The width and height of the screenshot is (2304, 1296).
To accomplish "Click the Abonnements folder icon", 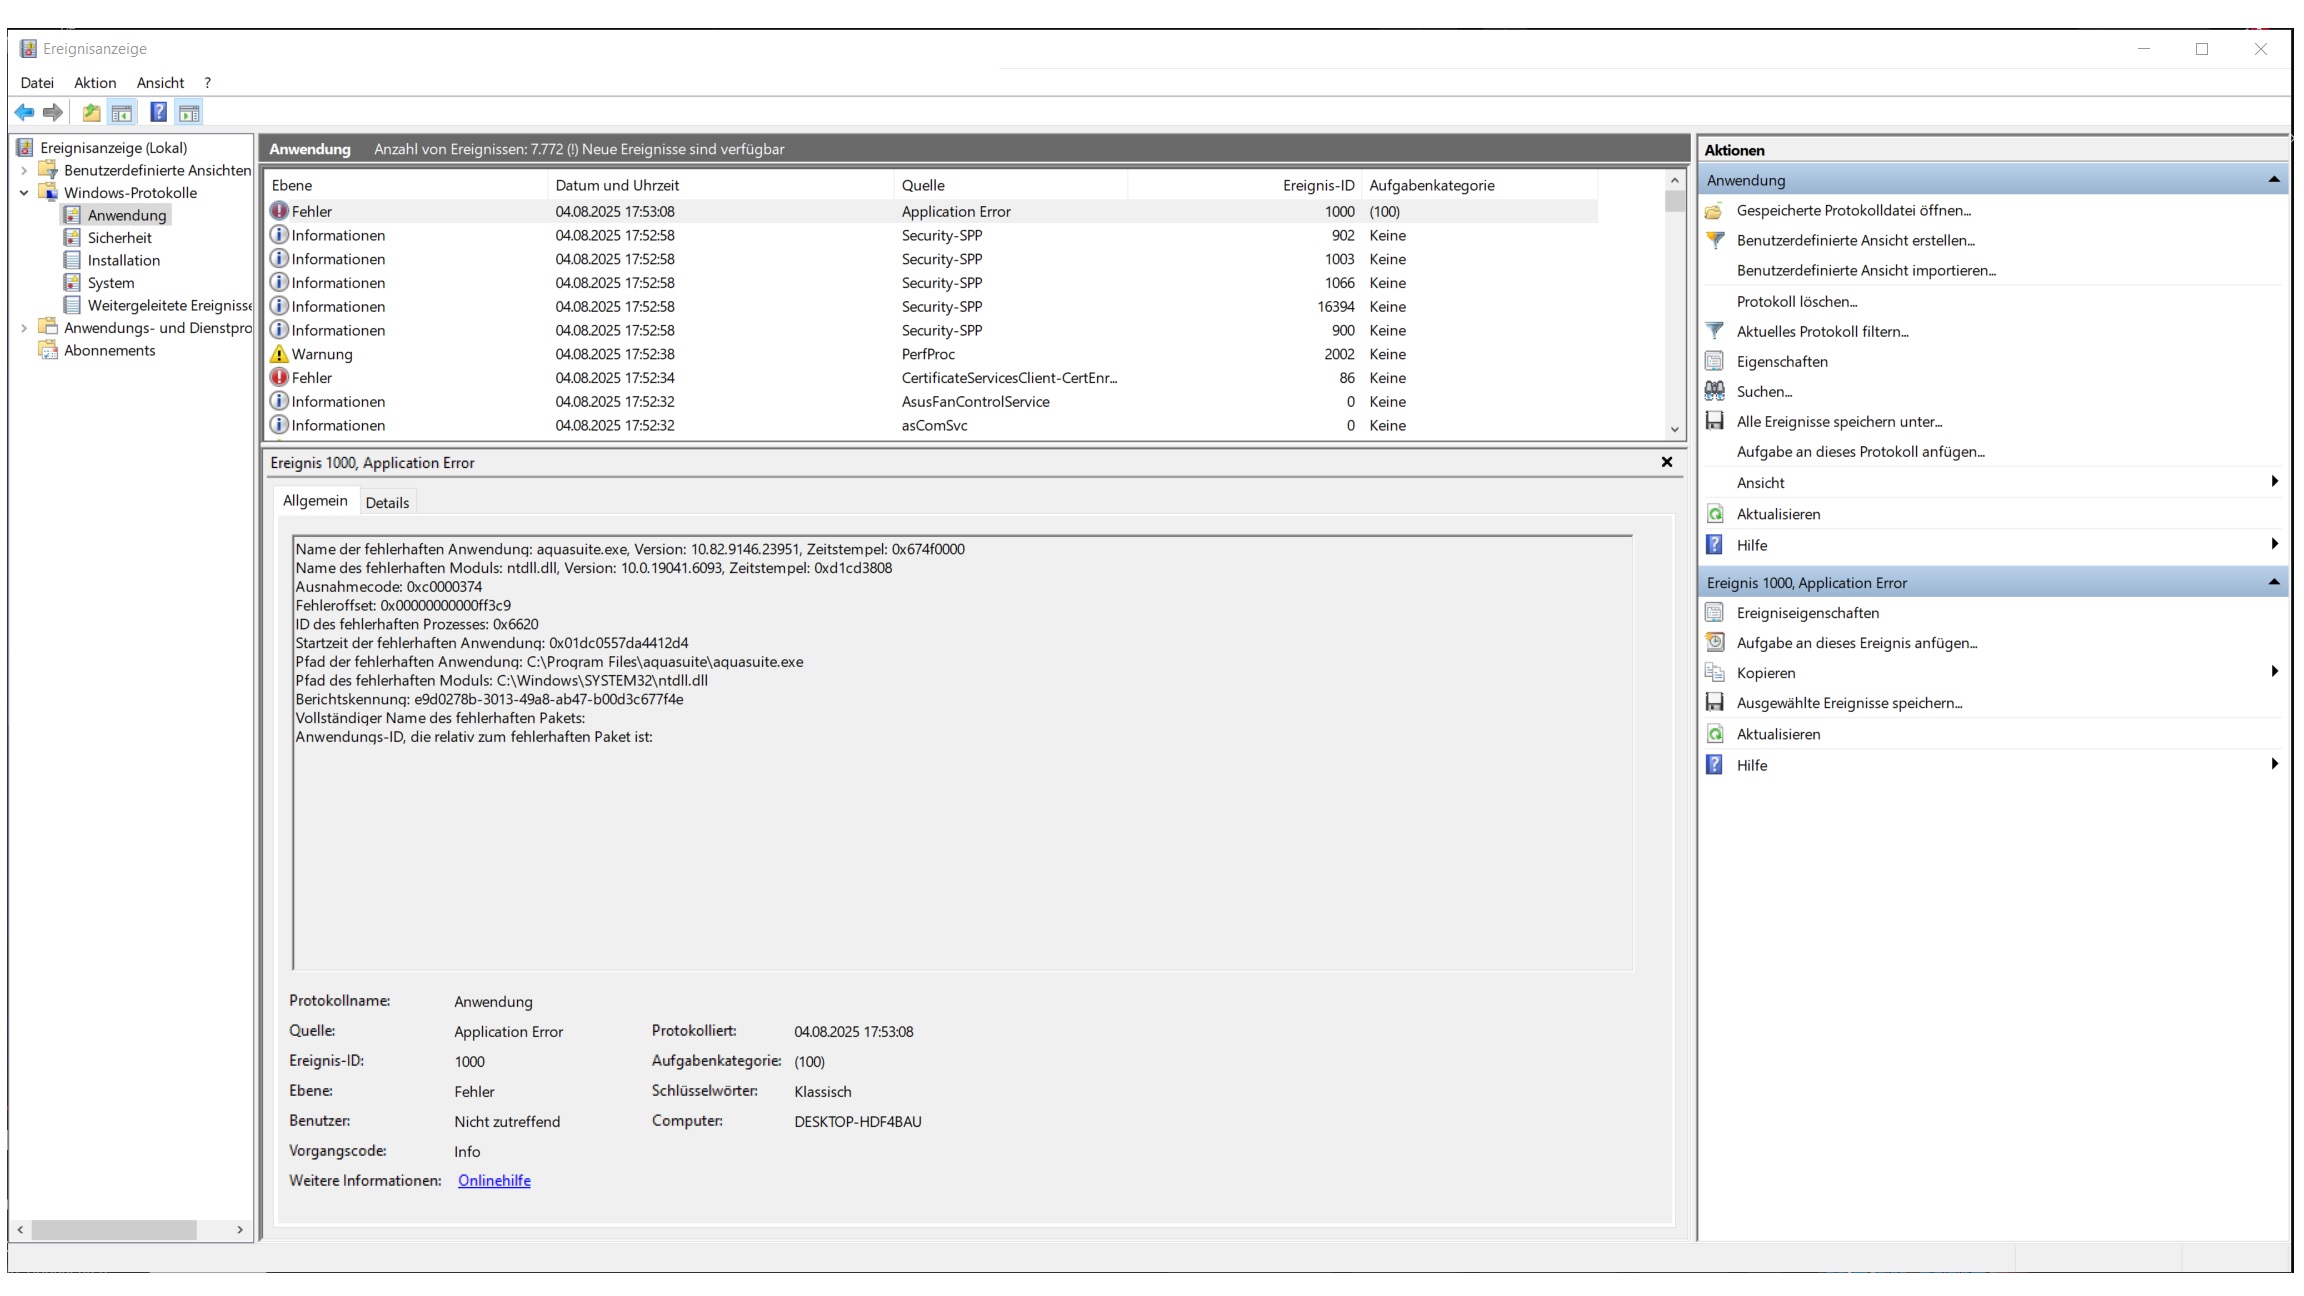I will tap(47, 350).
